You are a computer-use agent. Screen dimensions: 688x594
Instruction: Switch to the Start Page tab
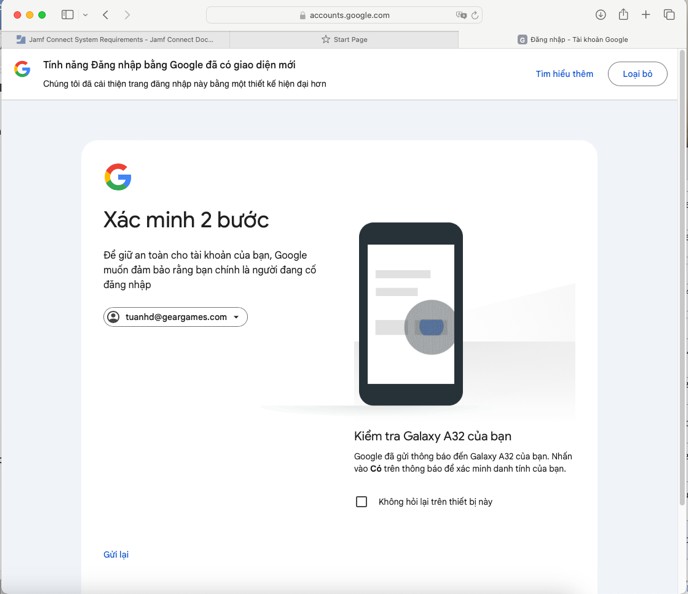(344, 39)
